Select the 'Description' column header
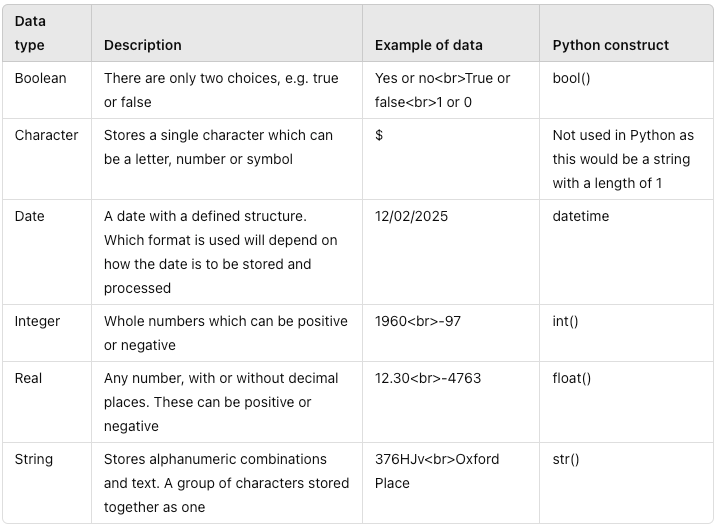The image size is (717, 526). coord(143,45)
